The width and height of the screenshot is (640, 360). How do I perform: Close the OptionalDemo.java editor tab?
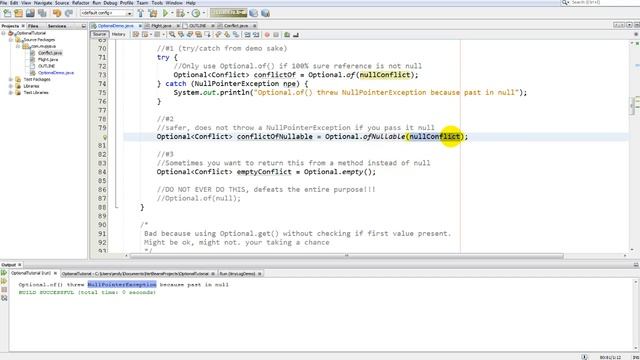click(140, 26)
